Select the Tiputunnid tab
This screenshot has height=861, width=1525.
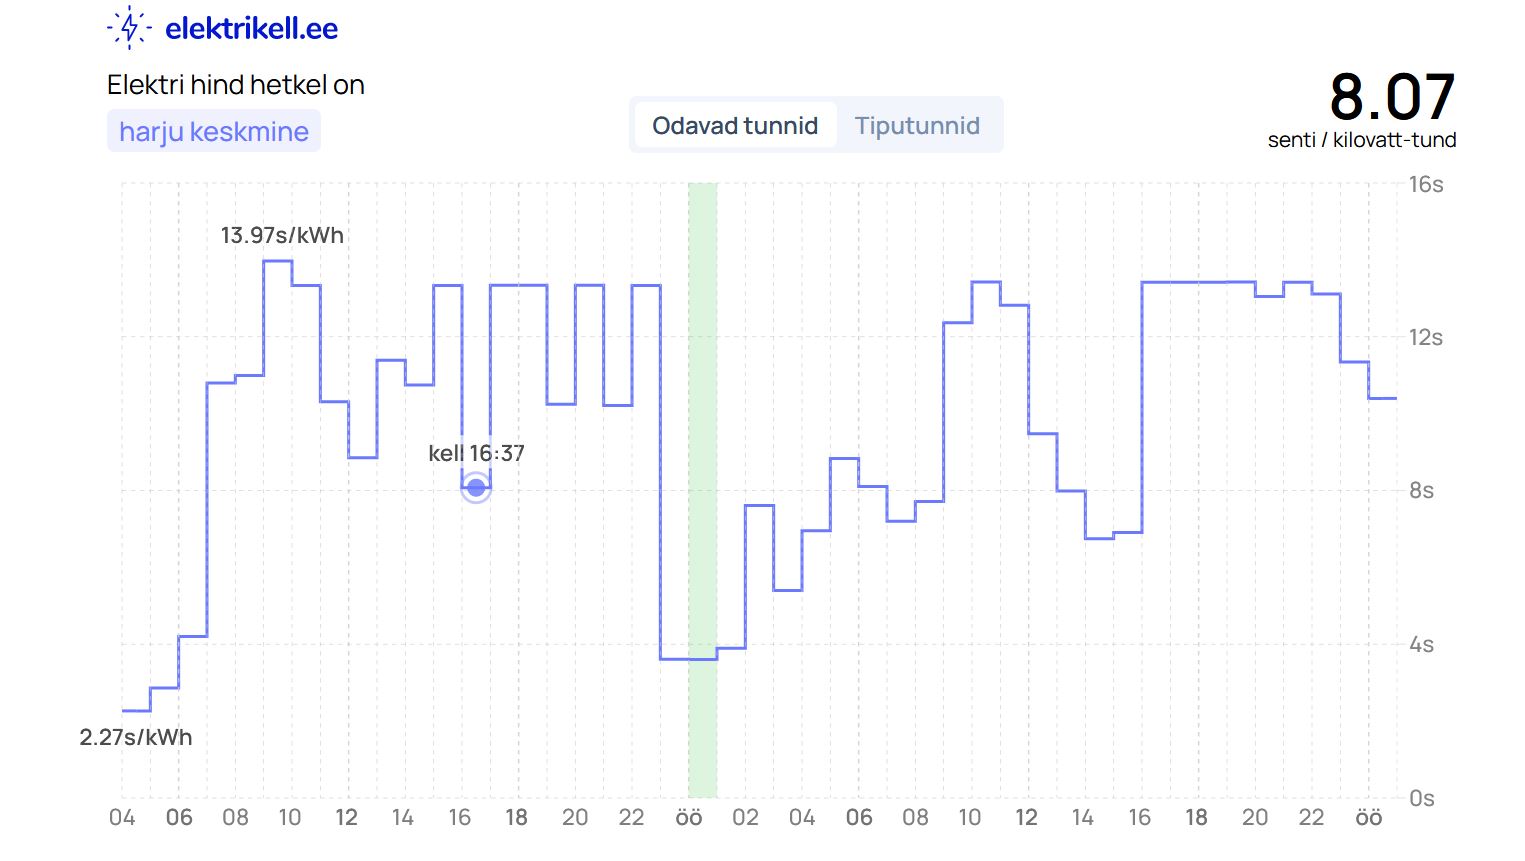[x=917, y=125]
